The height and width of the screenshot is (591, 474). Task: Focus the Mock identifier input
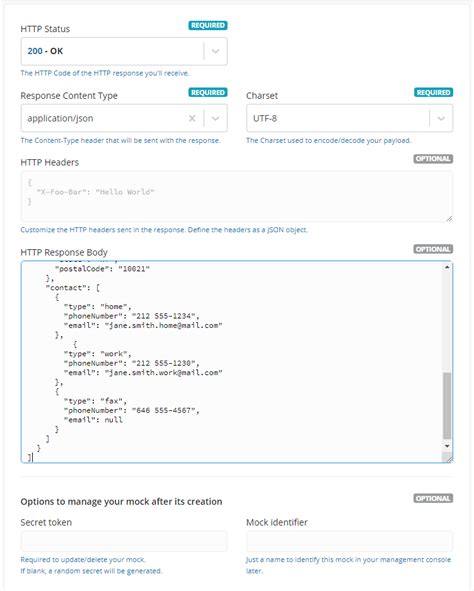click(x=349, y=541)
